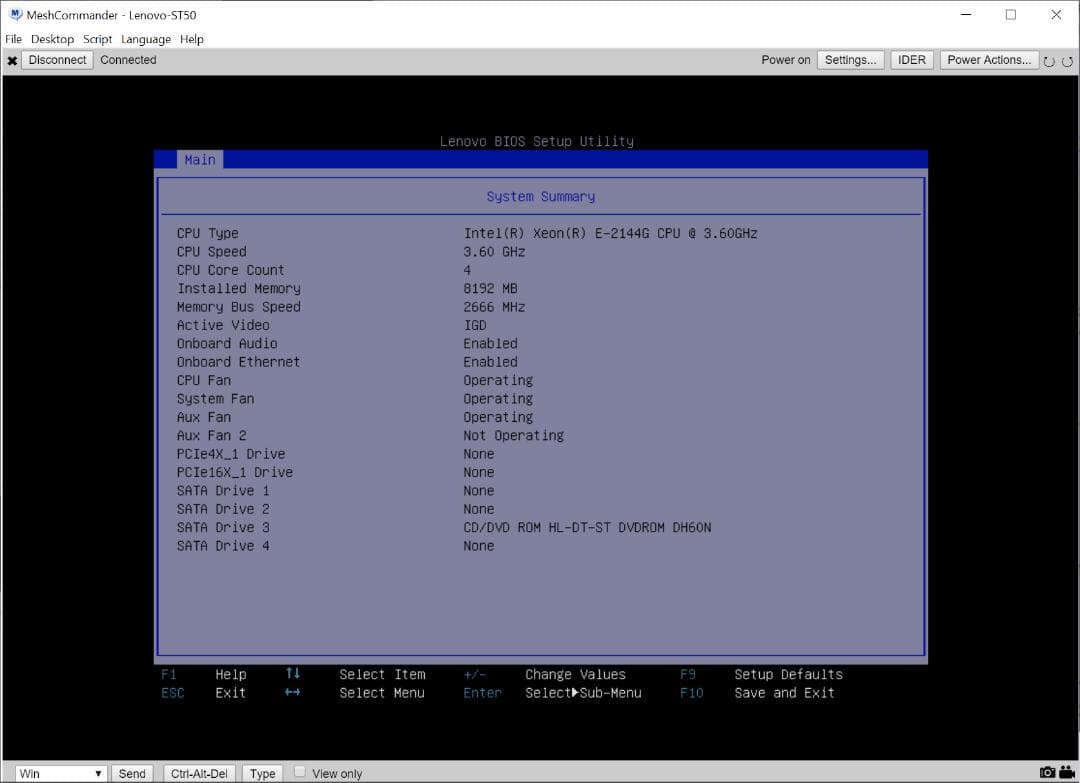Open the File menu
The width and height of the screenshot is (1080, 783).
point(13,39)
